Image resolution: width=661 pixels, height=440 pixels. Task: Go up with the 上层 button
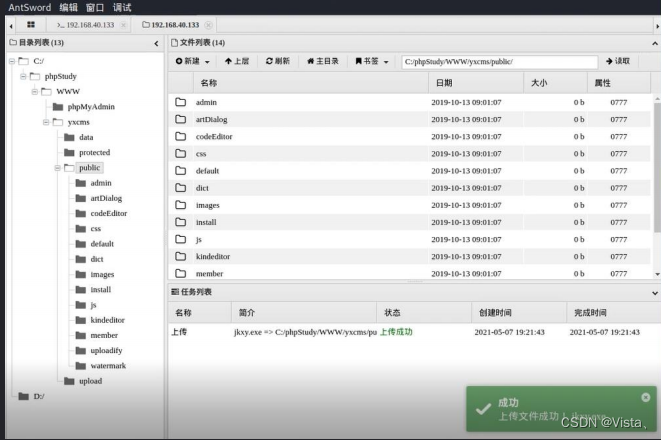237,62
